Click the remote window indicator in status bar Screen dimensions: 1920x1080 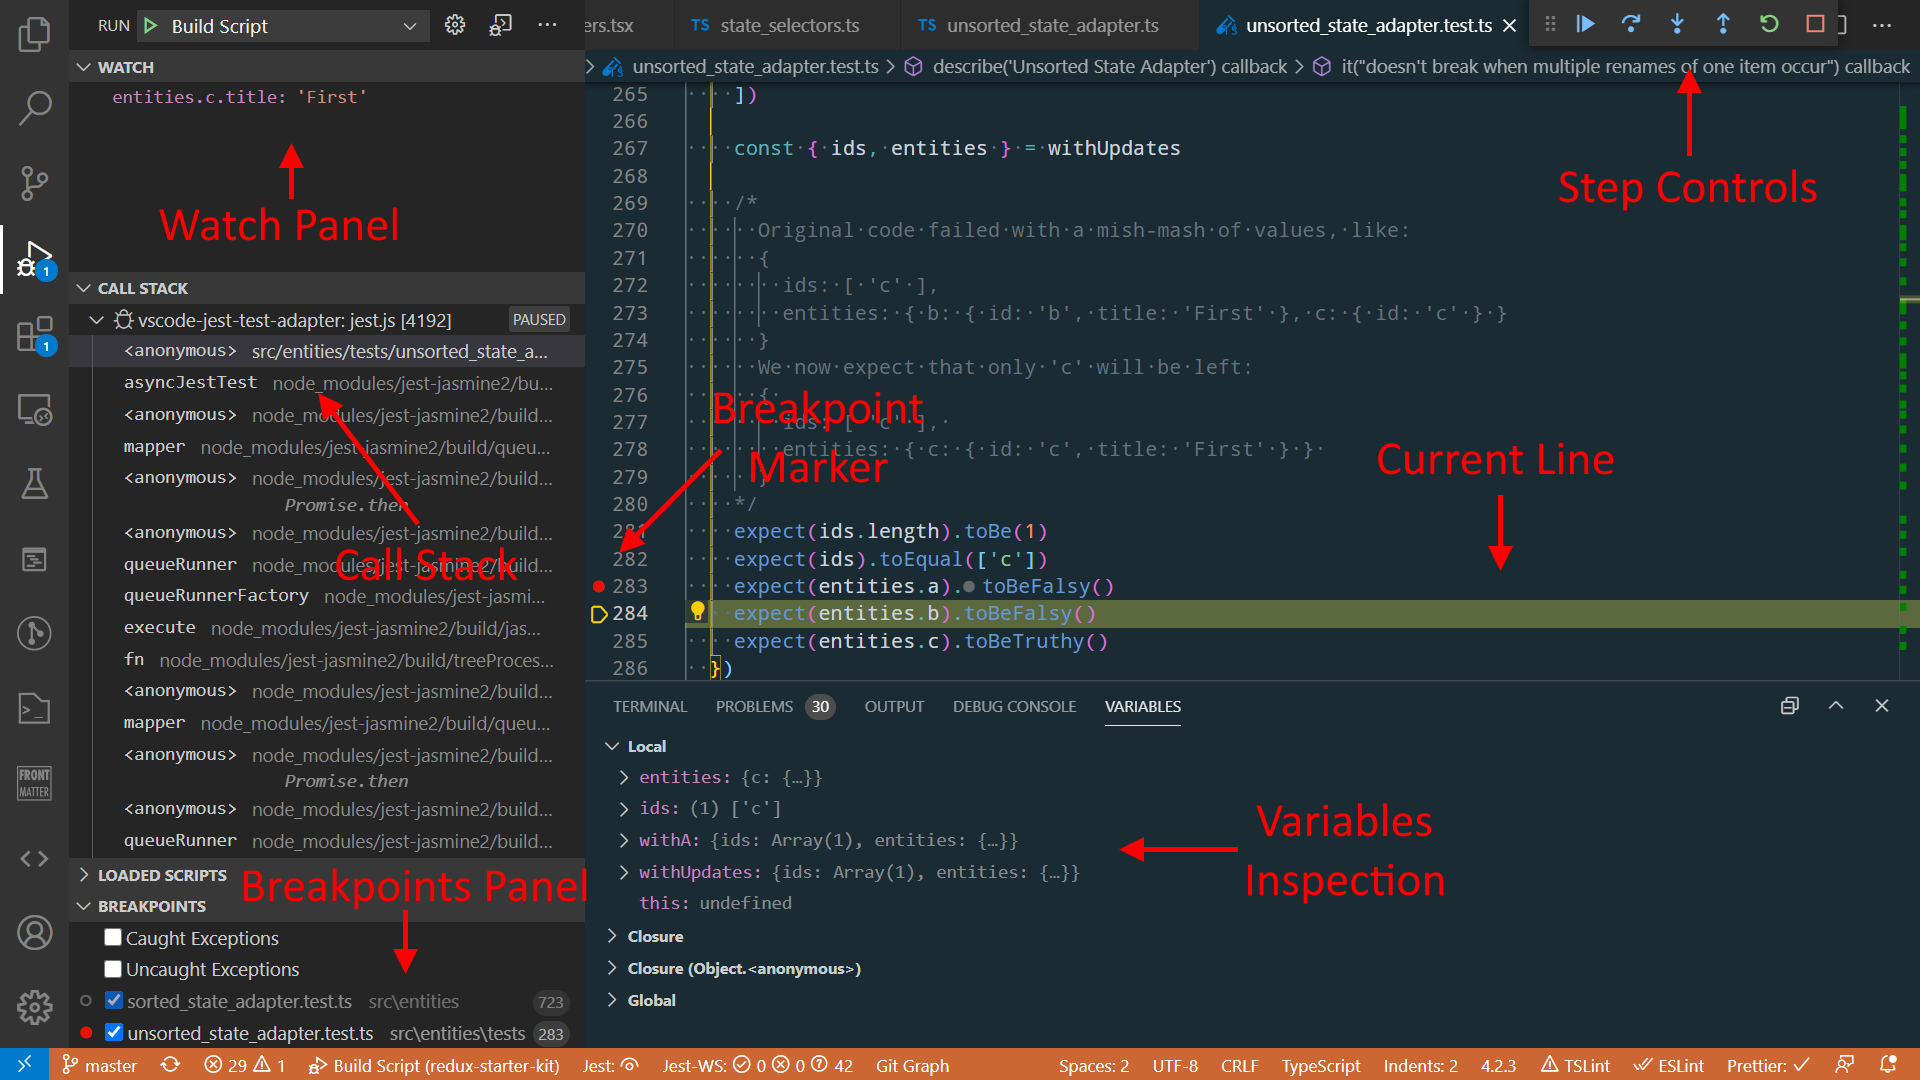tap(24, 1065)
